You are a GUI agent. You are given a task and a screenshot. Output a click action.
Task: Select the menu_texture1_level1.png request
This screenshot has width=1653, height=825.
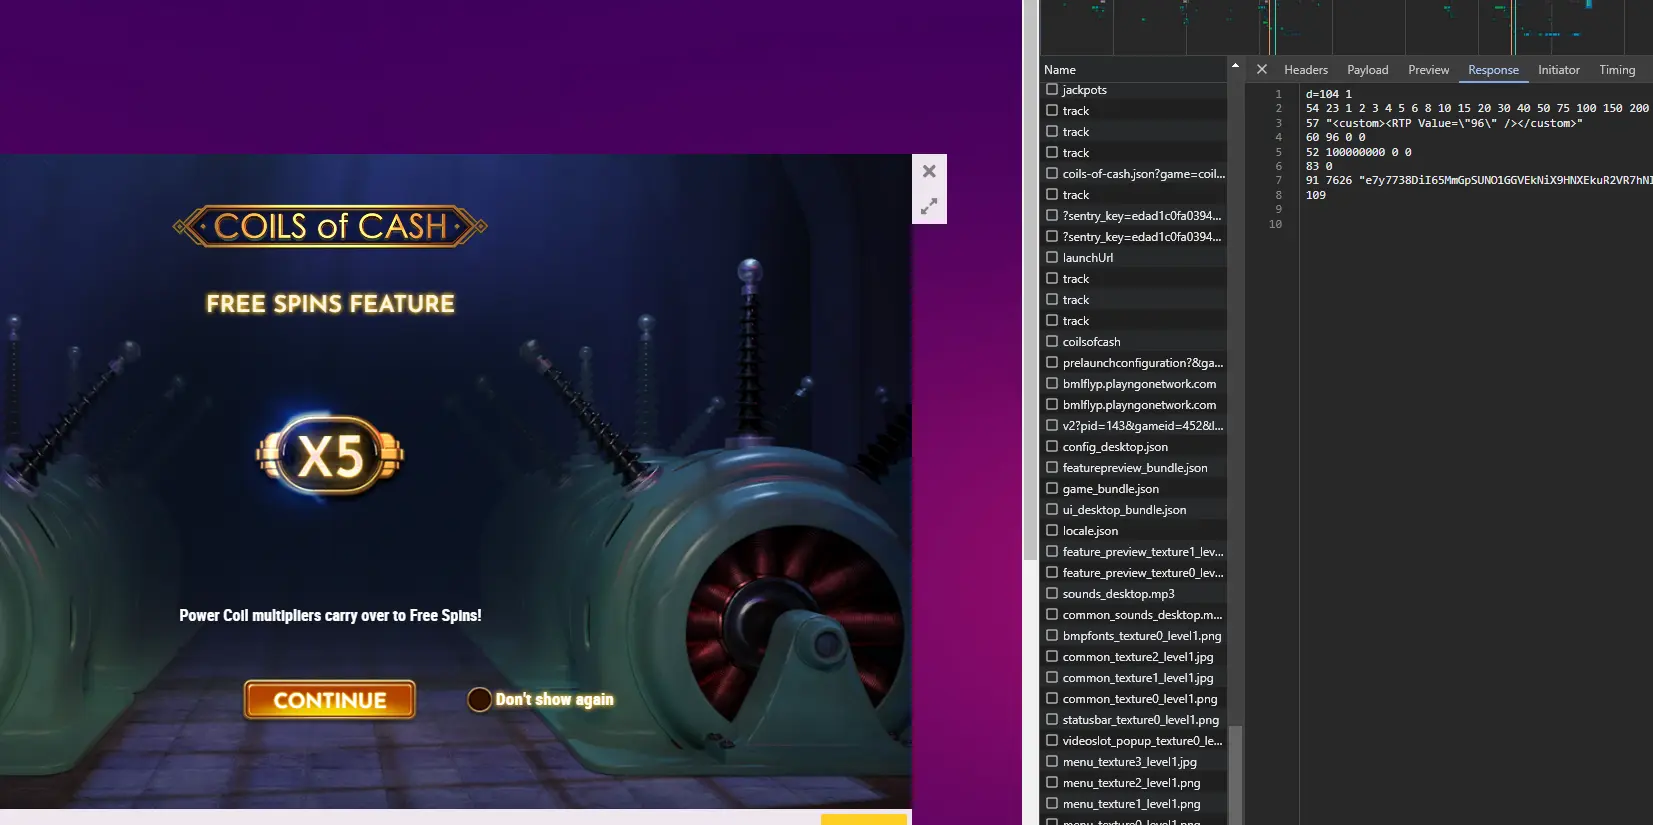click(x=1133, y=804)
